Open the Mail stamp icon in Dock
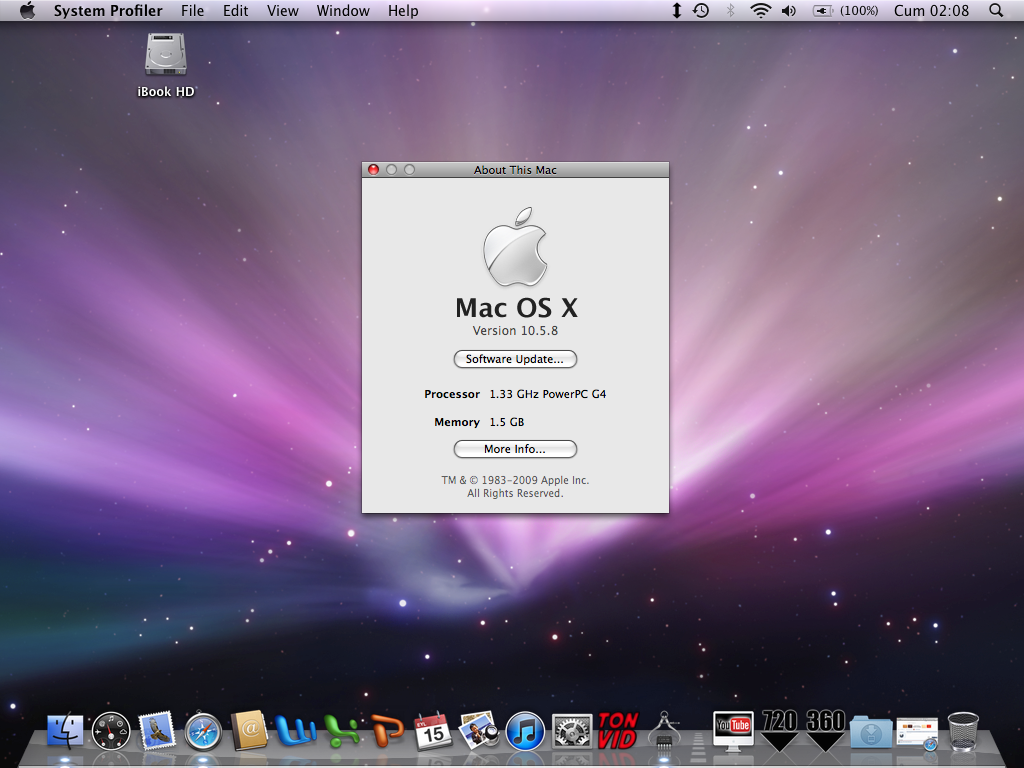This screenshot has width=1024, height=768. pos(157,730)
